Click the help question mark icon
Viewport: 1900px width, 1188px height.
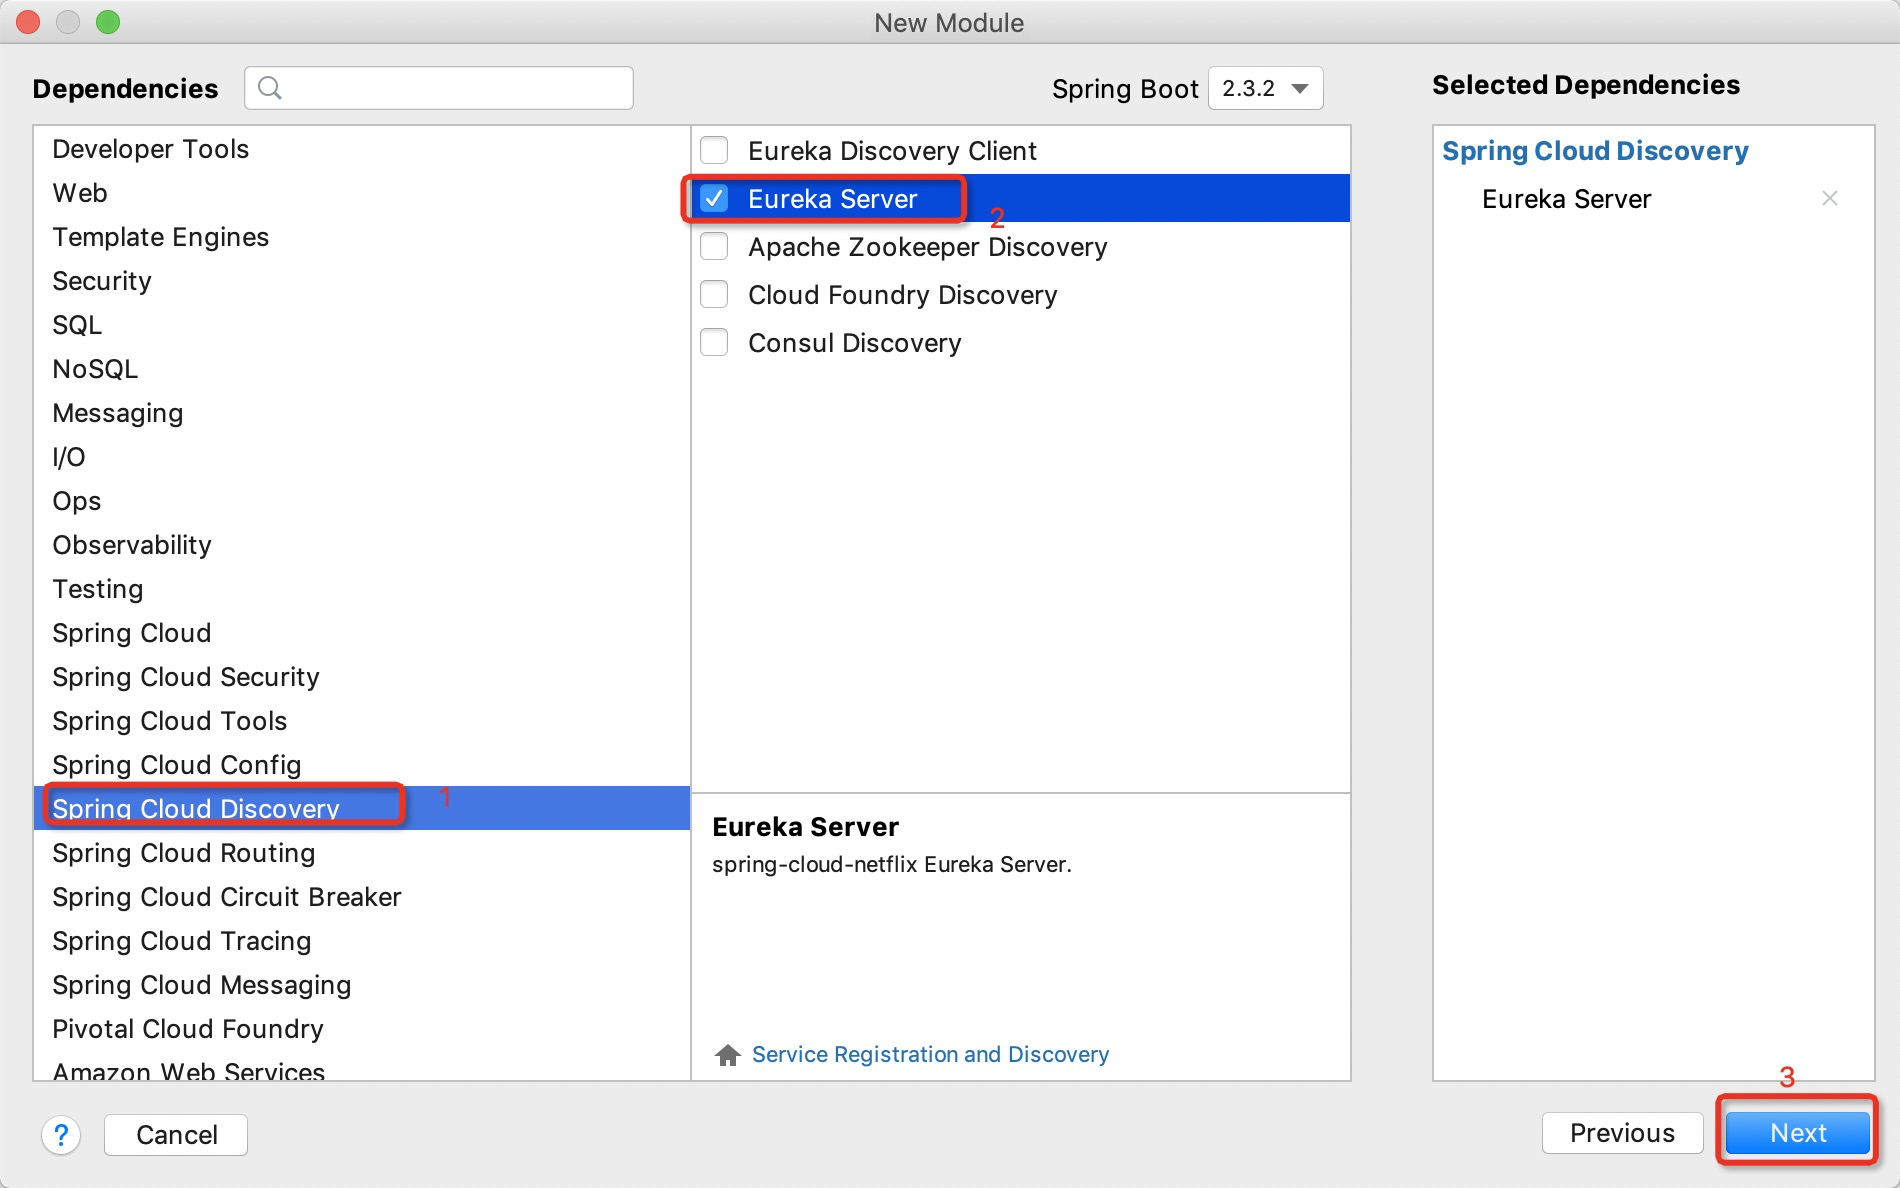[x=61, y=1134]
